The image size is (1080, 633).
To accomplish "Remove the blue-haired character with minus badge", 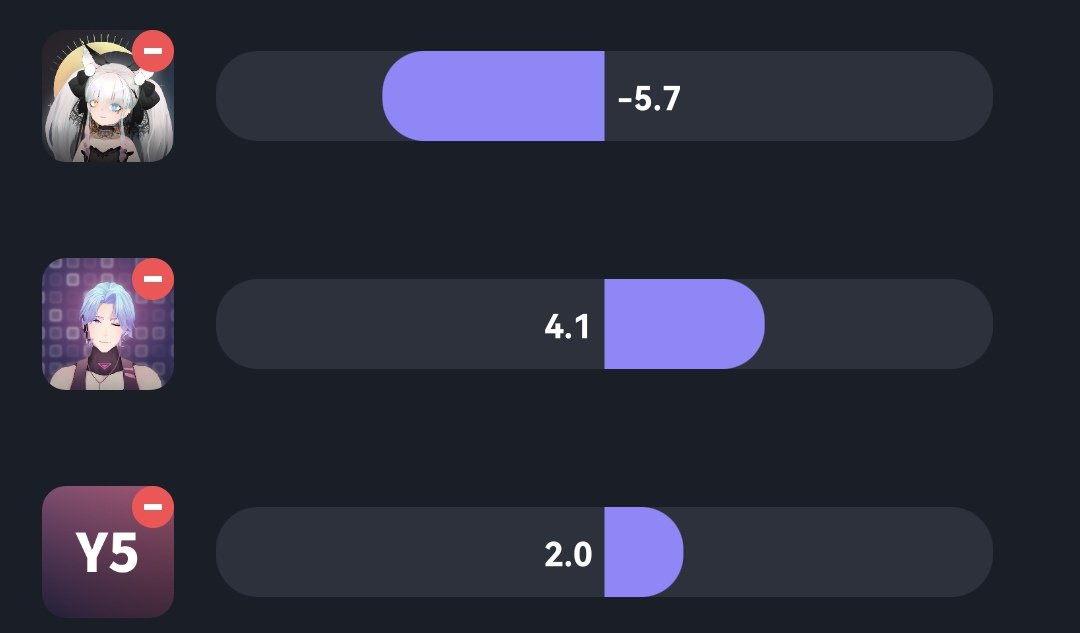I will (x=152, y=279).
